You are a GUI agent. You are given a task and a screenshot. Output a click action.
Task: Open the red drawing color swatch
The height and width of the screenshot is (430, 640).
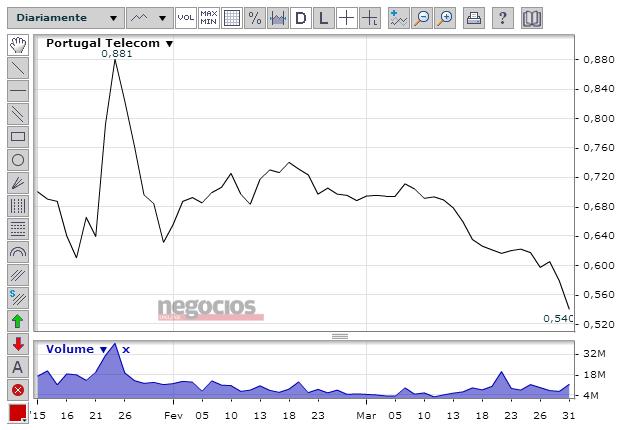pos(18,413)
